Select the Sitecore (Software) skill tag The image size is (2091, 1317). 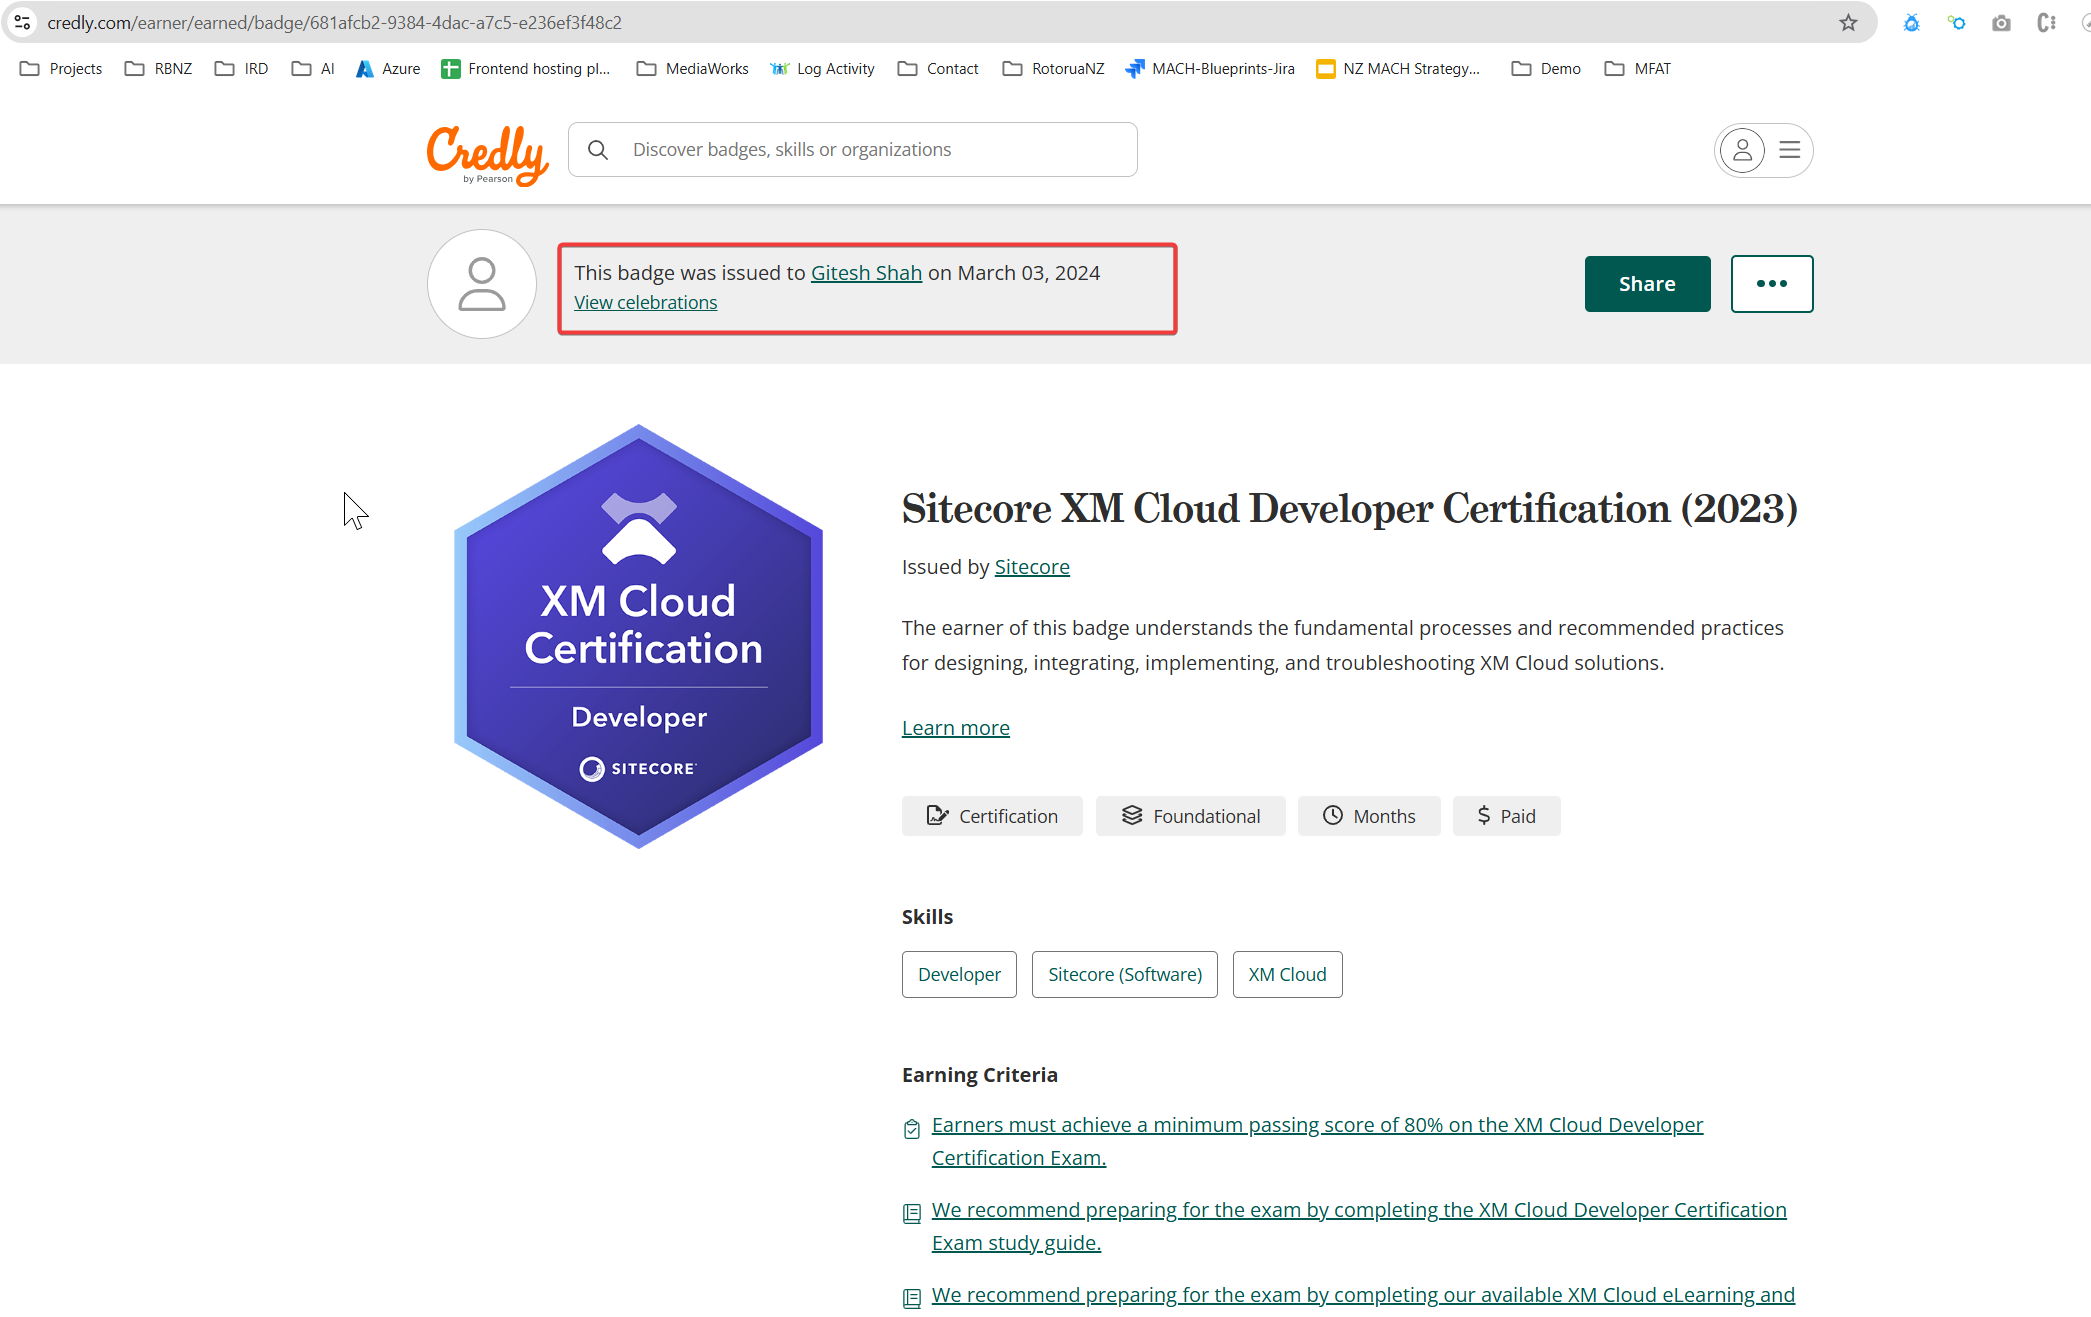pyautogui.click(x=1125, y=974)
